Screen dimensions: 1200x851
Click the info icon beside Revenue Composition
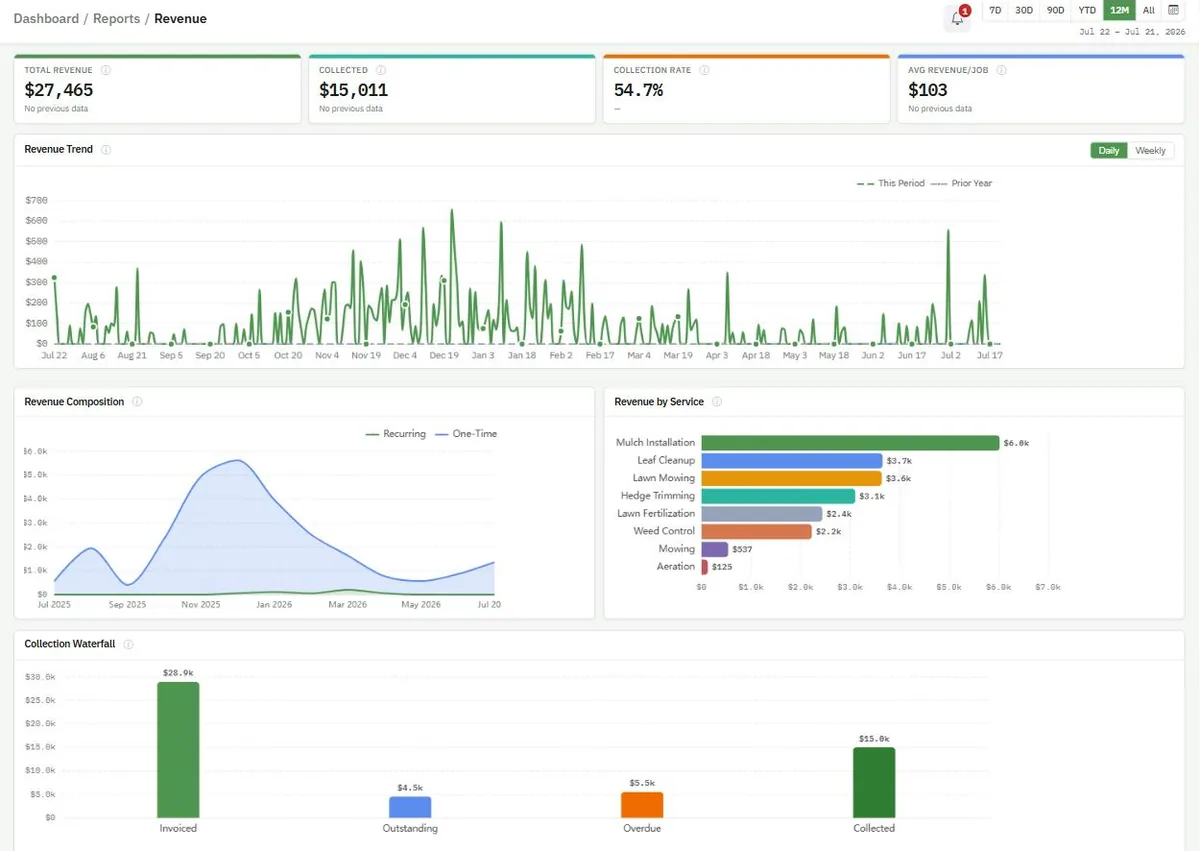[x=137, y=402]
